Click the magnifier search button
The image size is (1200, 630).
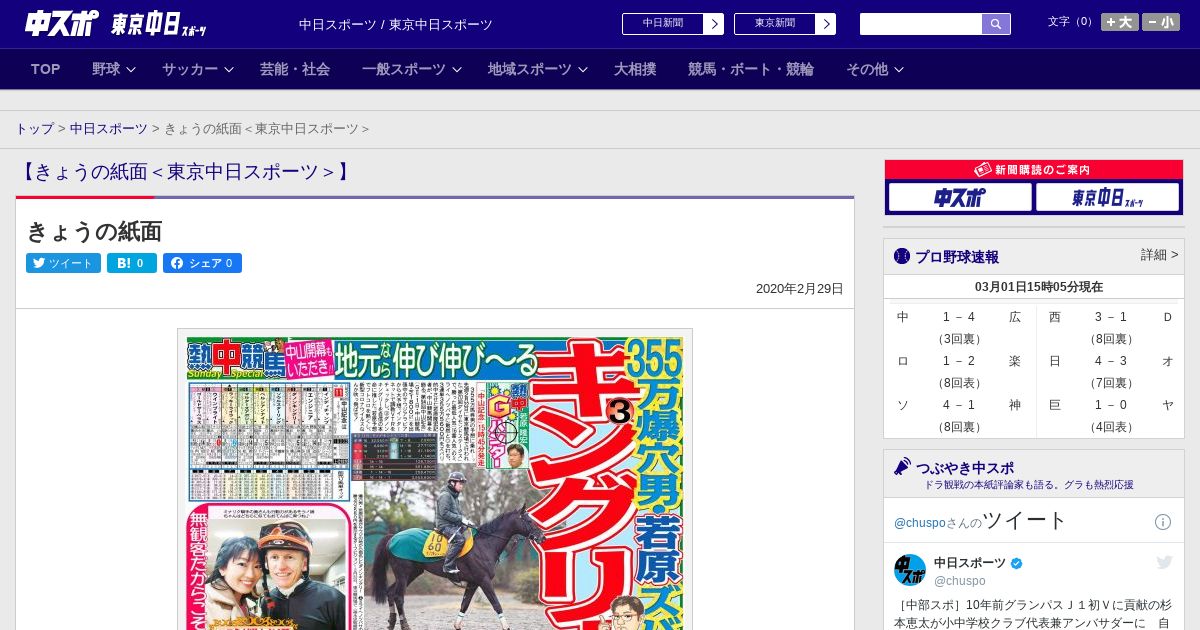(996, 24)
